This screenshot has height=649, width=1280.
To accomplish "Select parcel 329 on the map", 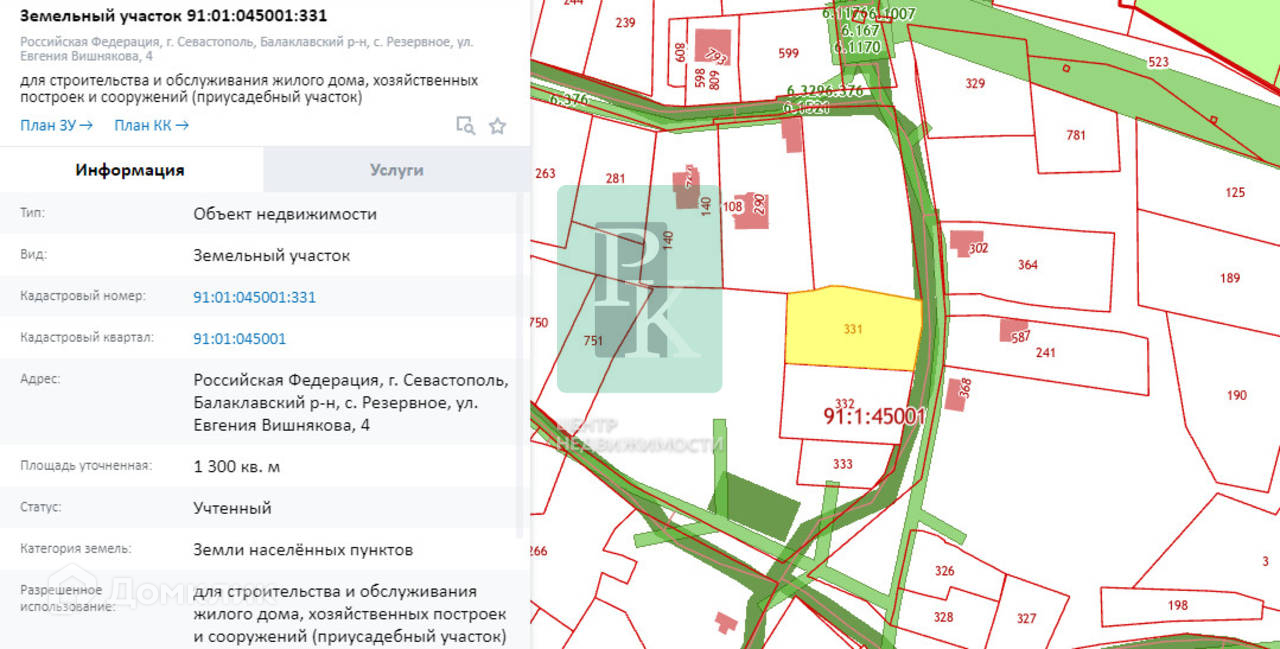I will (x=975, y=84).
